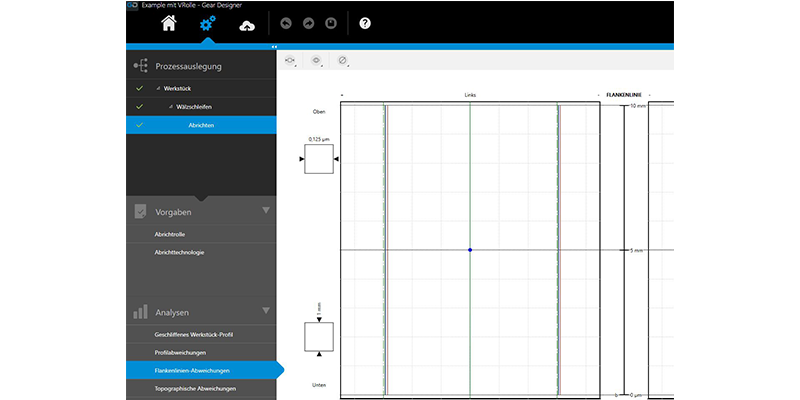This screenshot has height=400, width=800.
Task: Click the 10 mm scale mark
Action: [638, 106]
